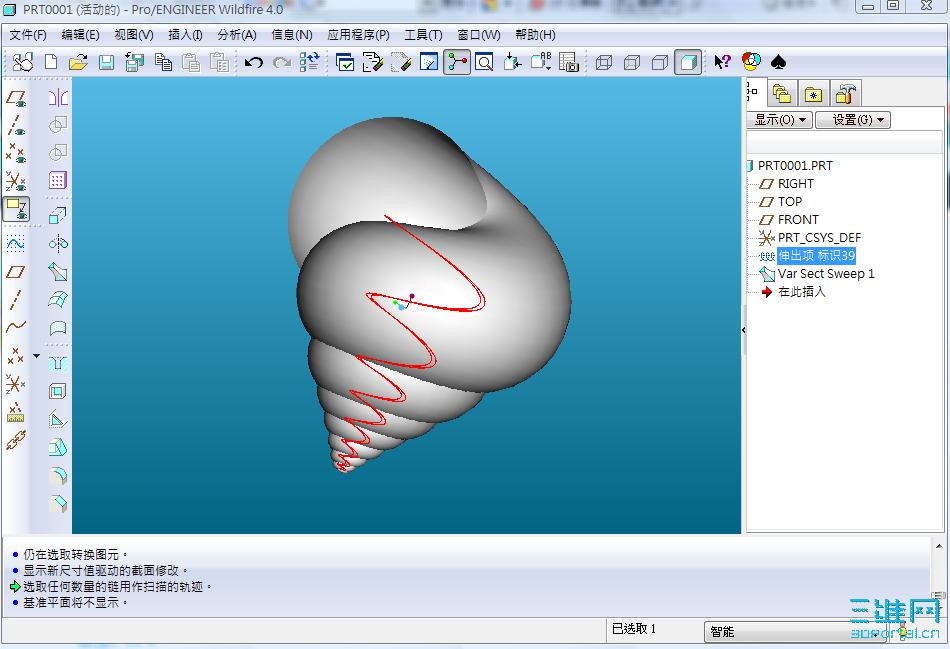This screenshot has height=649, width=950.
Task: Open the 编辑(E) menu
Action: (x=81, y=35)
